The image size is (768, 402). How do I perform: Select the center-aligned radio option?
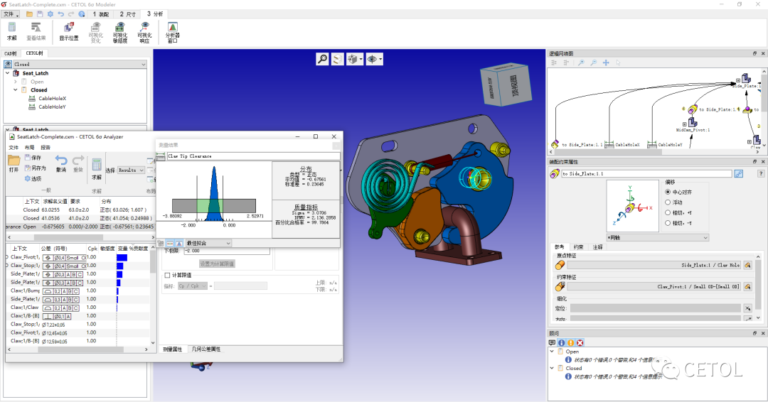click(668, 192)
